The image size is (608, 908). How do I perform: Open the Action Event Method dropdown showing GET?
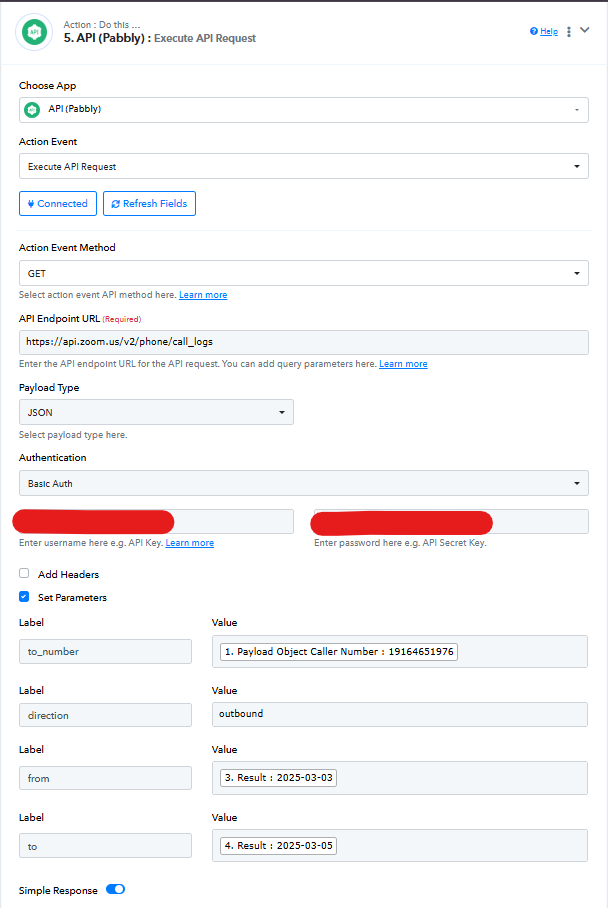coord(303,273)
